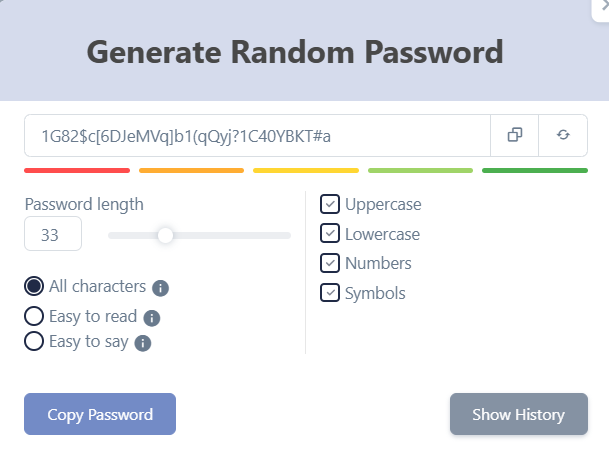The image size is (609, 458).
Task: Click the dark green strength bar segment
Action: click(x=534, y=171)
